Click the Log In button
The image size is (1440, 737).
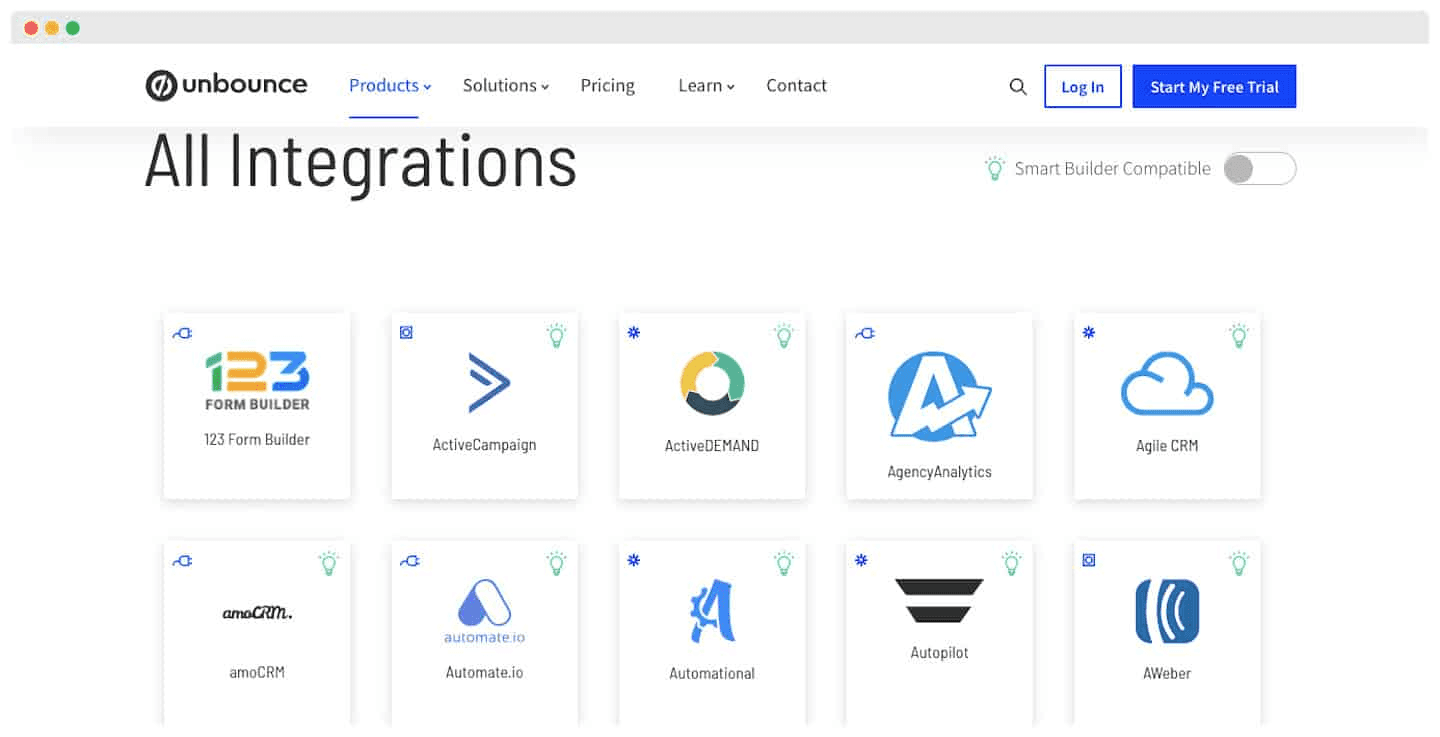point(1083,87)
